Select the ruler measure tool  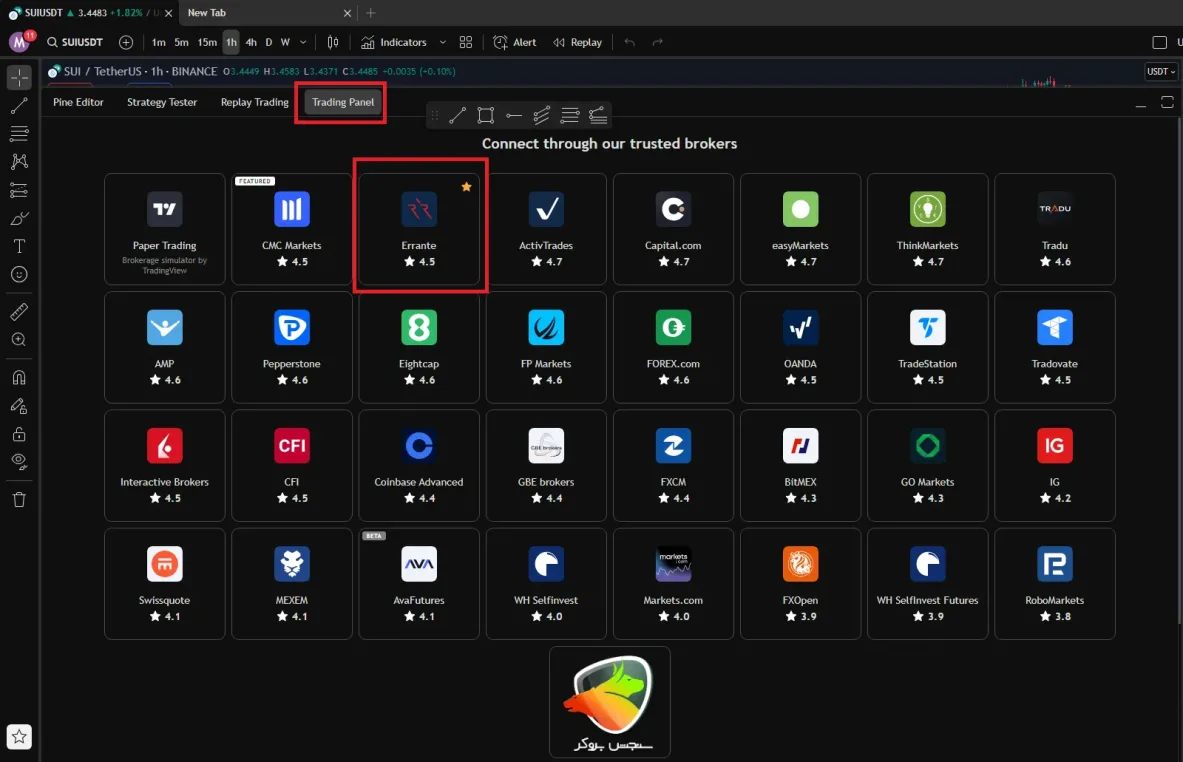coord(20,311)
